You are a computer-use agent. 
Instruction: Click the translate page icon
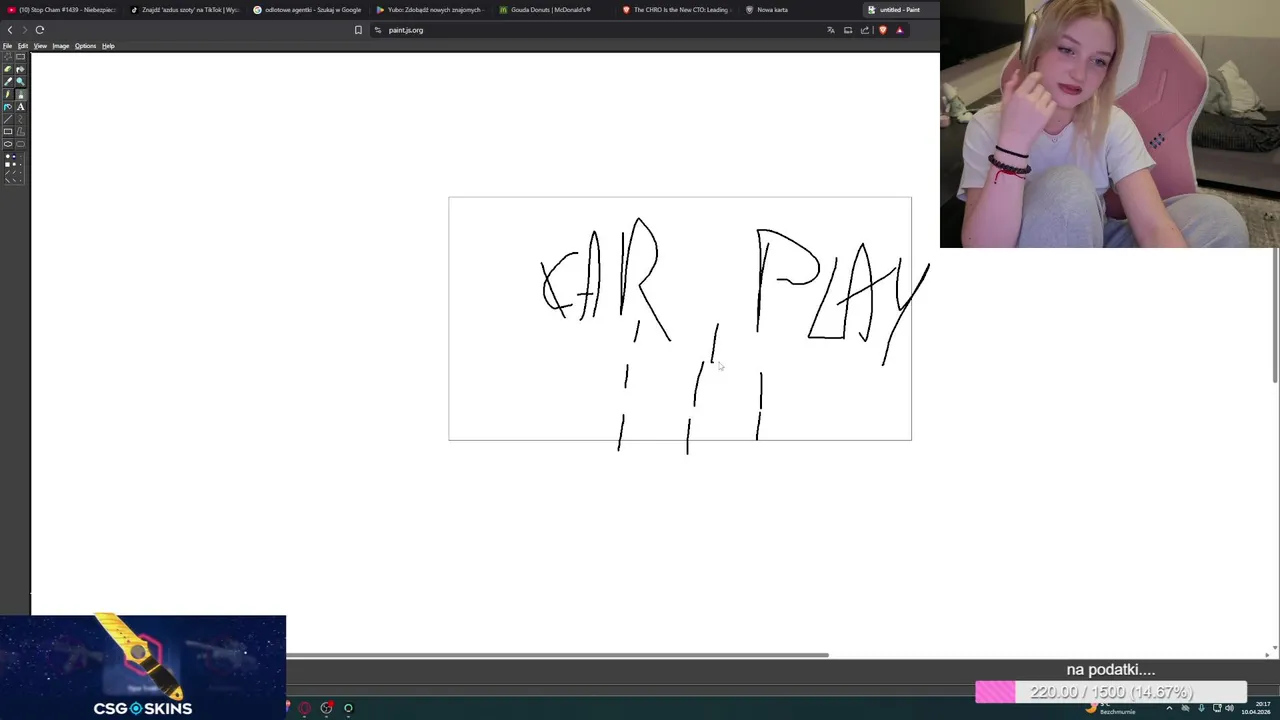click(x=830, y=30)
